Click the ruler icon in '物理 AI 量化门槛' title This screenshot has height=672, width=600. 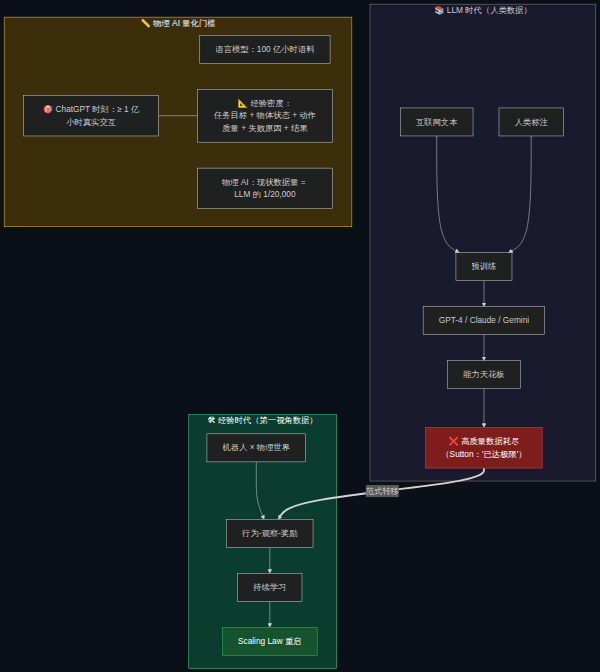click(x=146, y=23)
